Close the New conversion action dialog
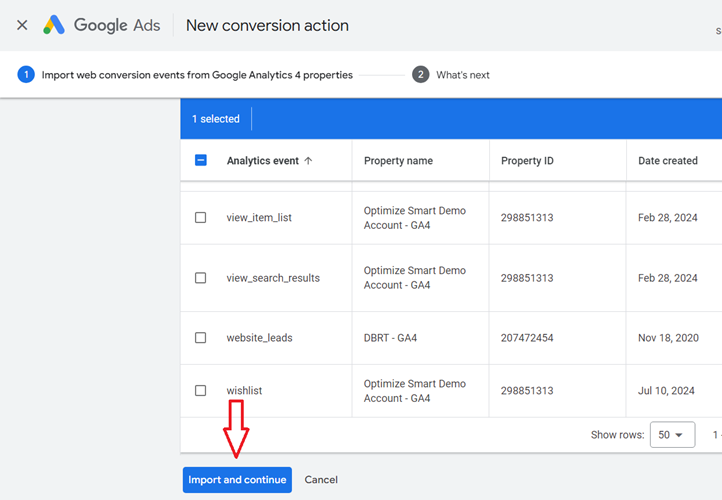This screenshot has height=500, width=722. pyautogui.click(x=22, y=25)
